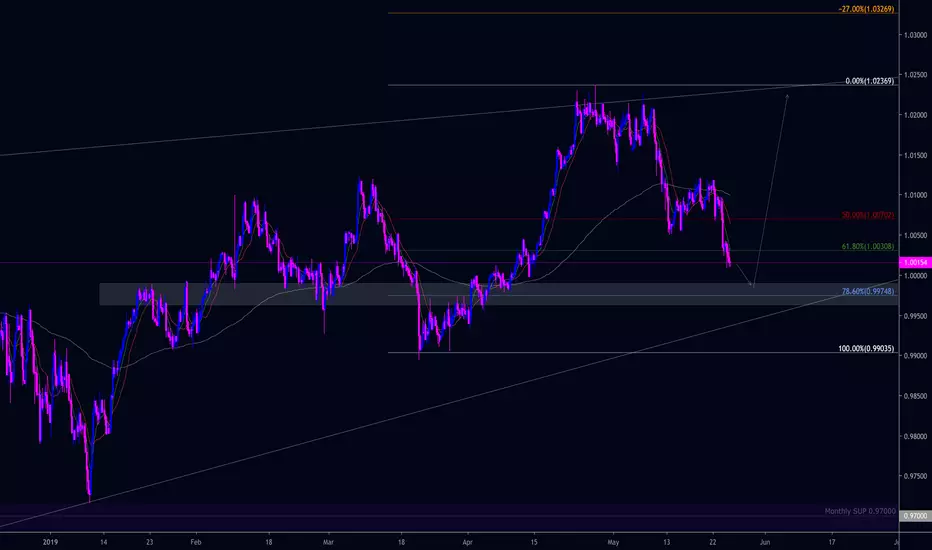The height and width of the screenshot is (550, 932).
Task: Click the 17 date label on time axis
Action: [832, 542]
